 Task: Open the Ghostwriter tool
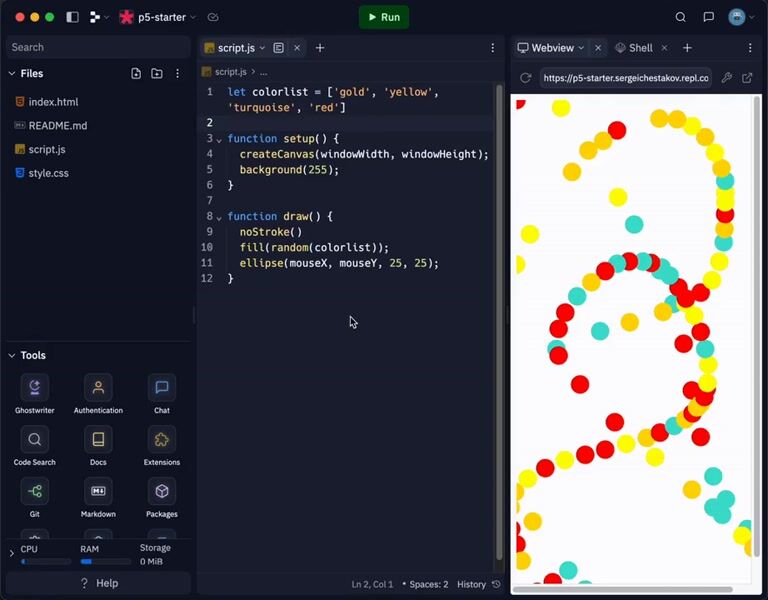coord(35,388)
